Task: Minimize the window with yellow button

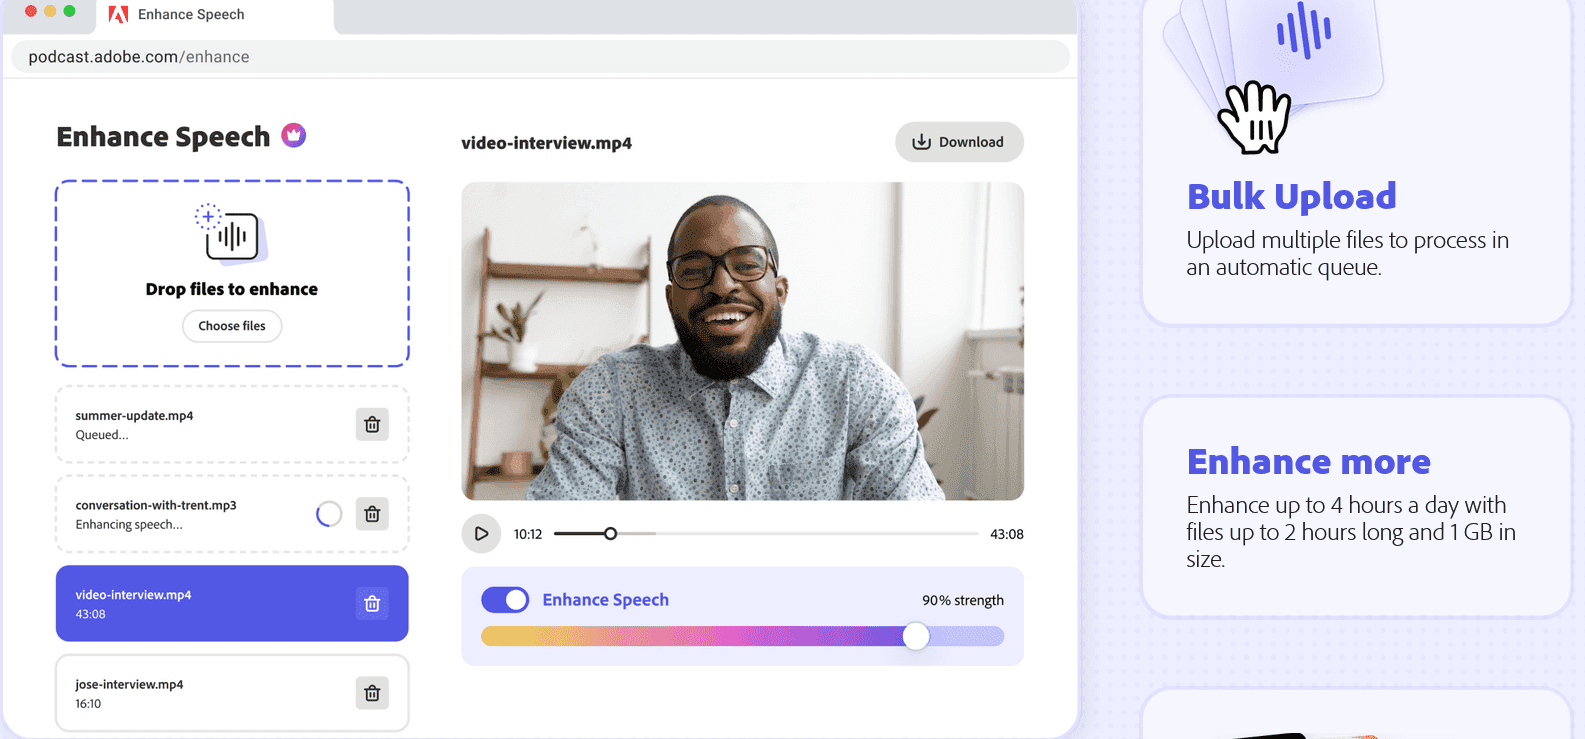Action: 50,11
